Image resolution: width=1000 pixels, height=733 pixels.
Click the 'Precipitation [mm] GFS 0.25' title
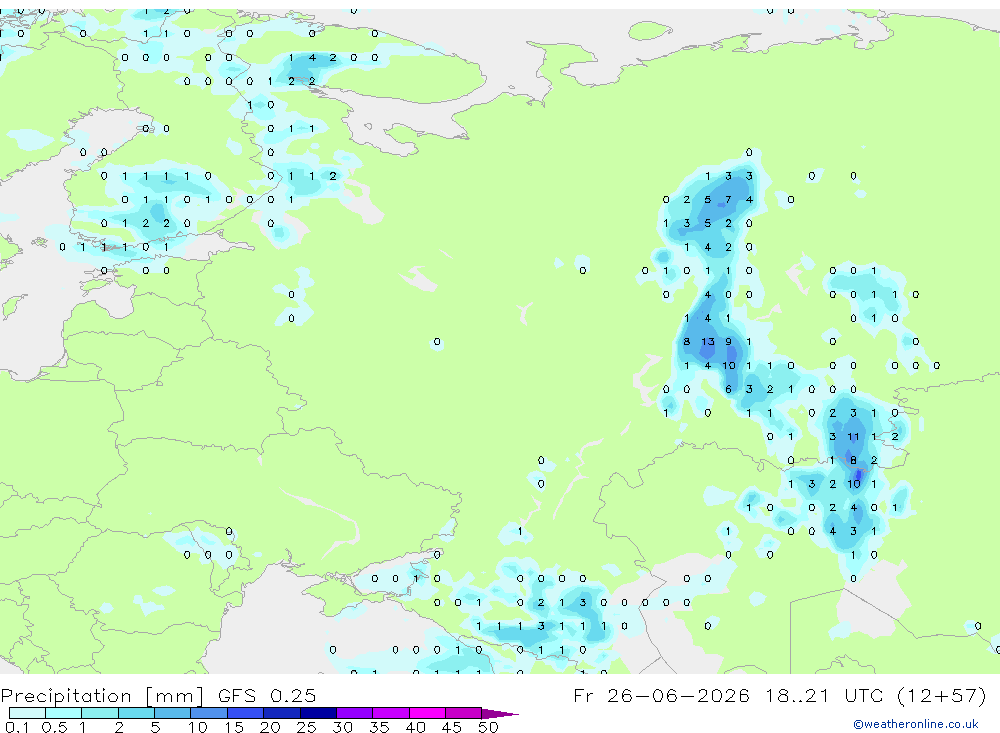tap(158, 695)
